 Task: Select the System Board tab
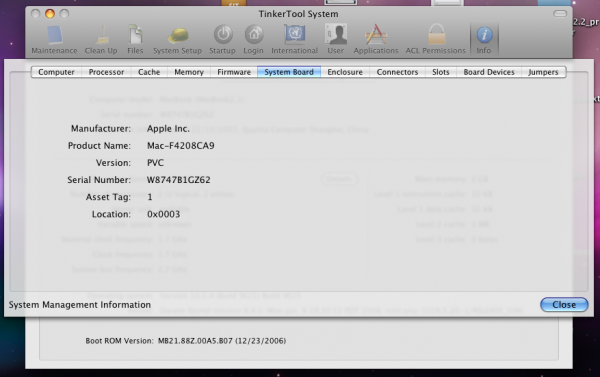click(289, 72)
